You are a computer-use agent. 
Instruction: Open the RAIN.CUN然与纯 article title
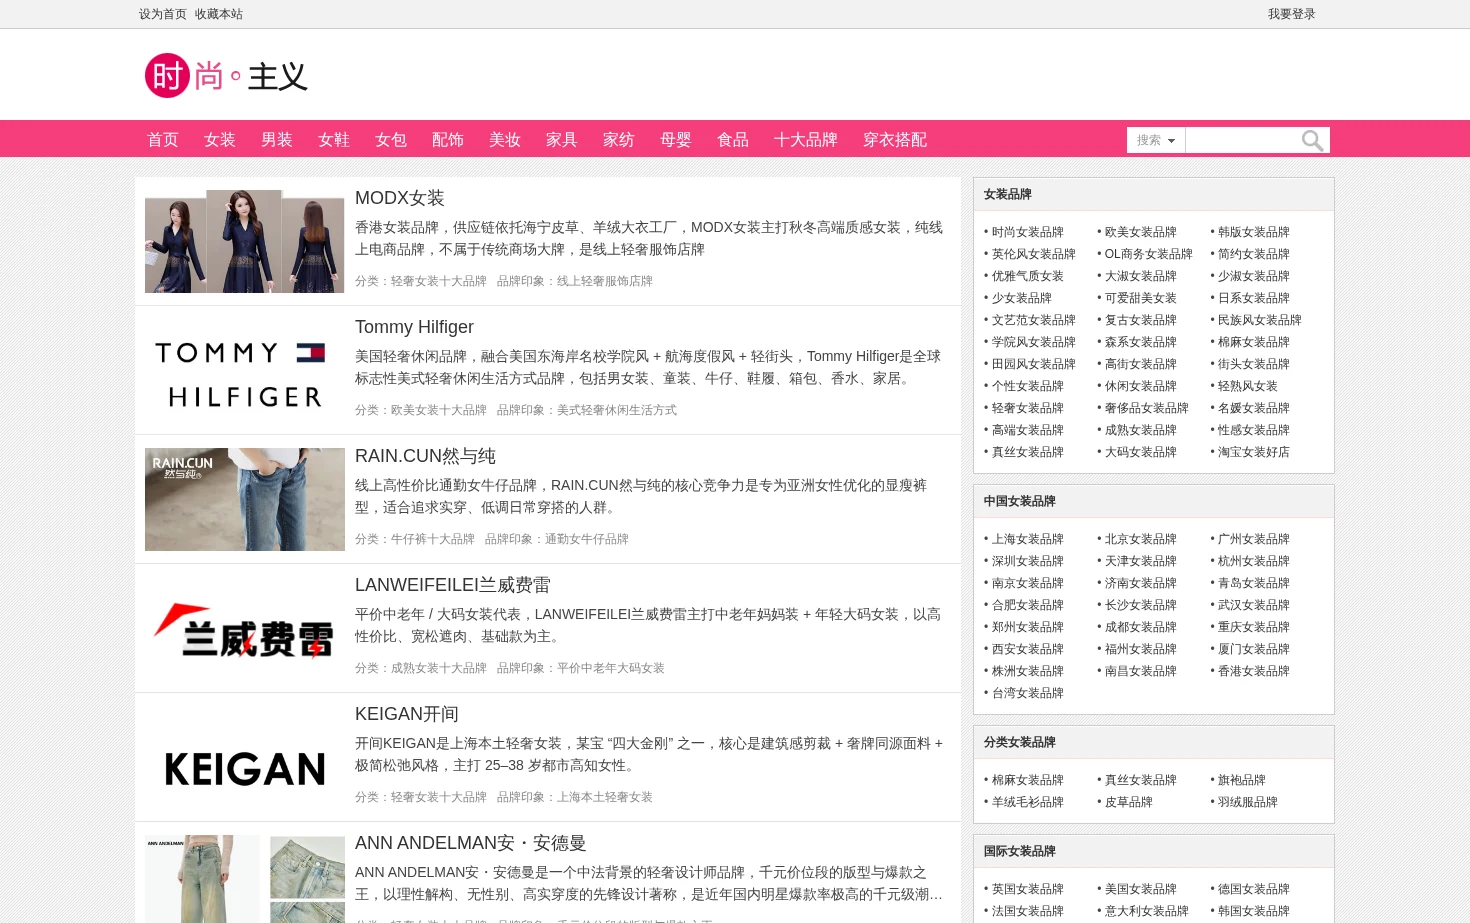pyautogui.click(x=425, y=456)
